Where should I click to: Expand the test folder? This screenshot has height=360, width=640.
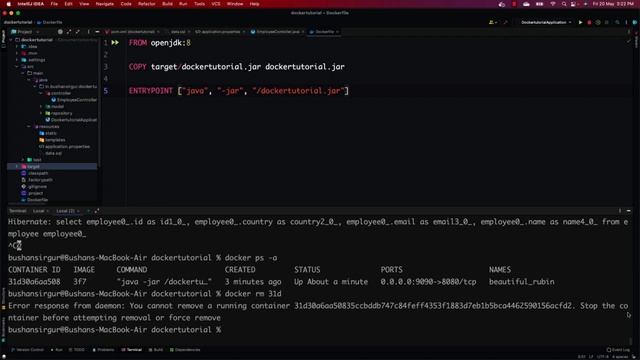23,160
